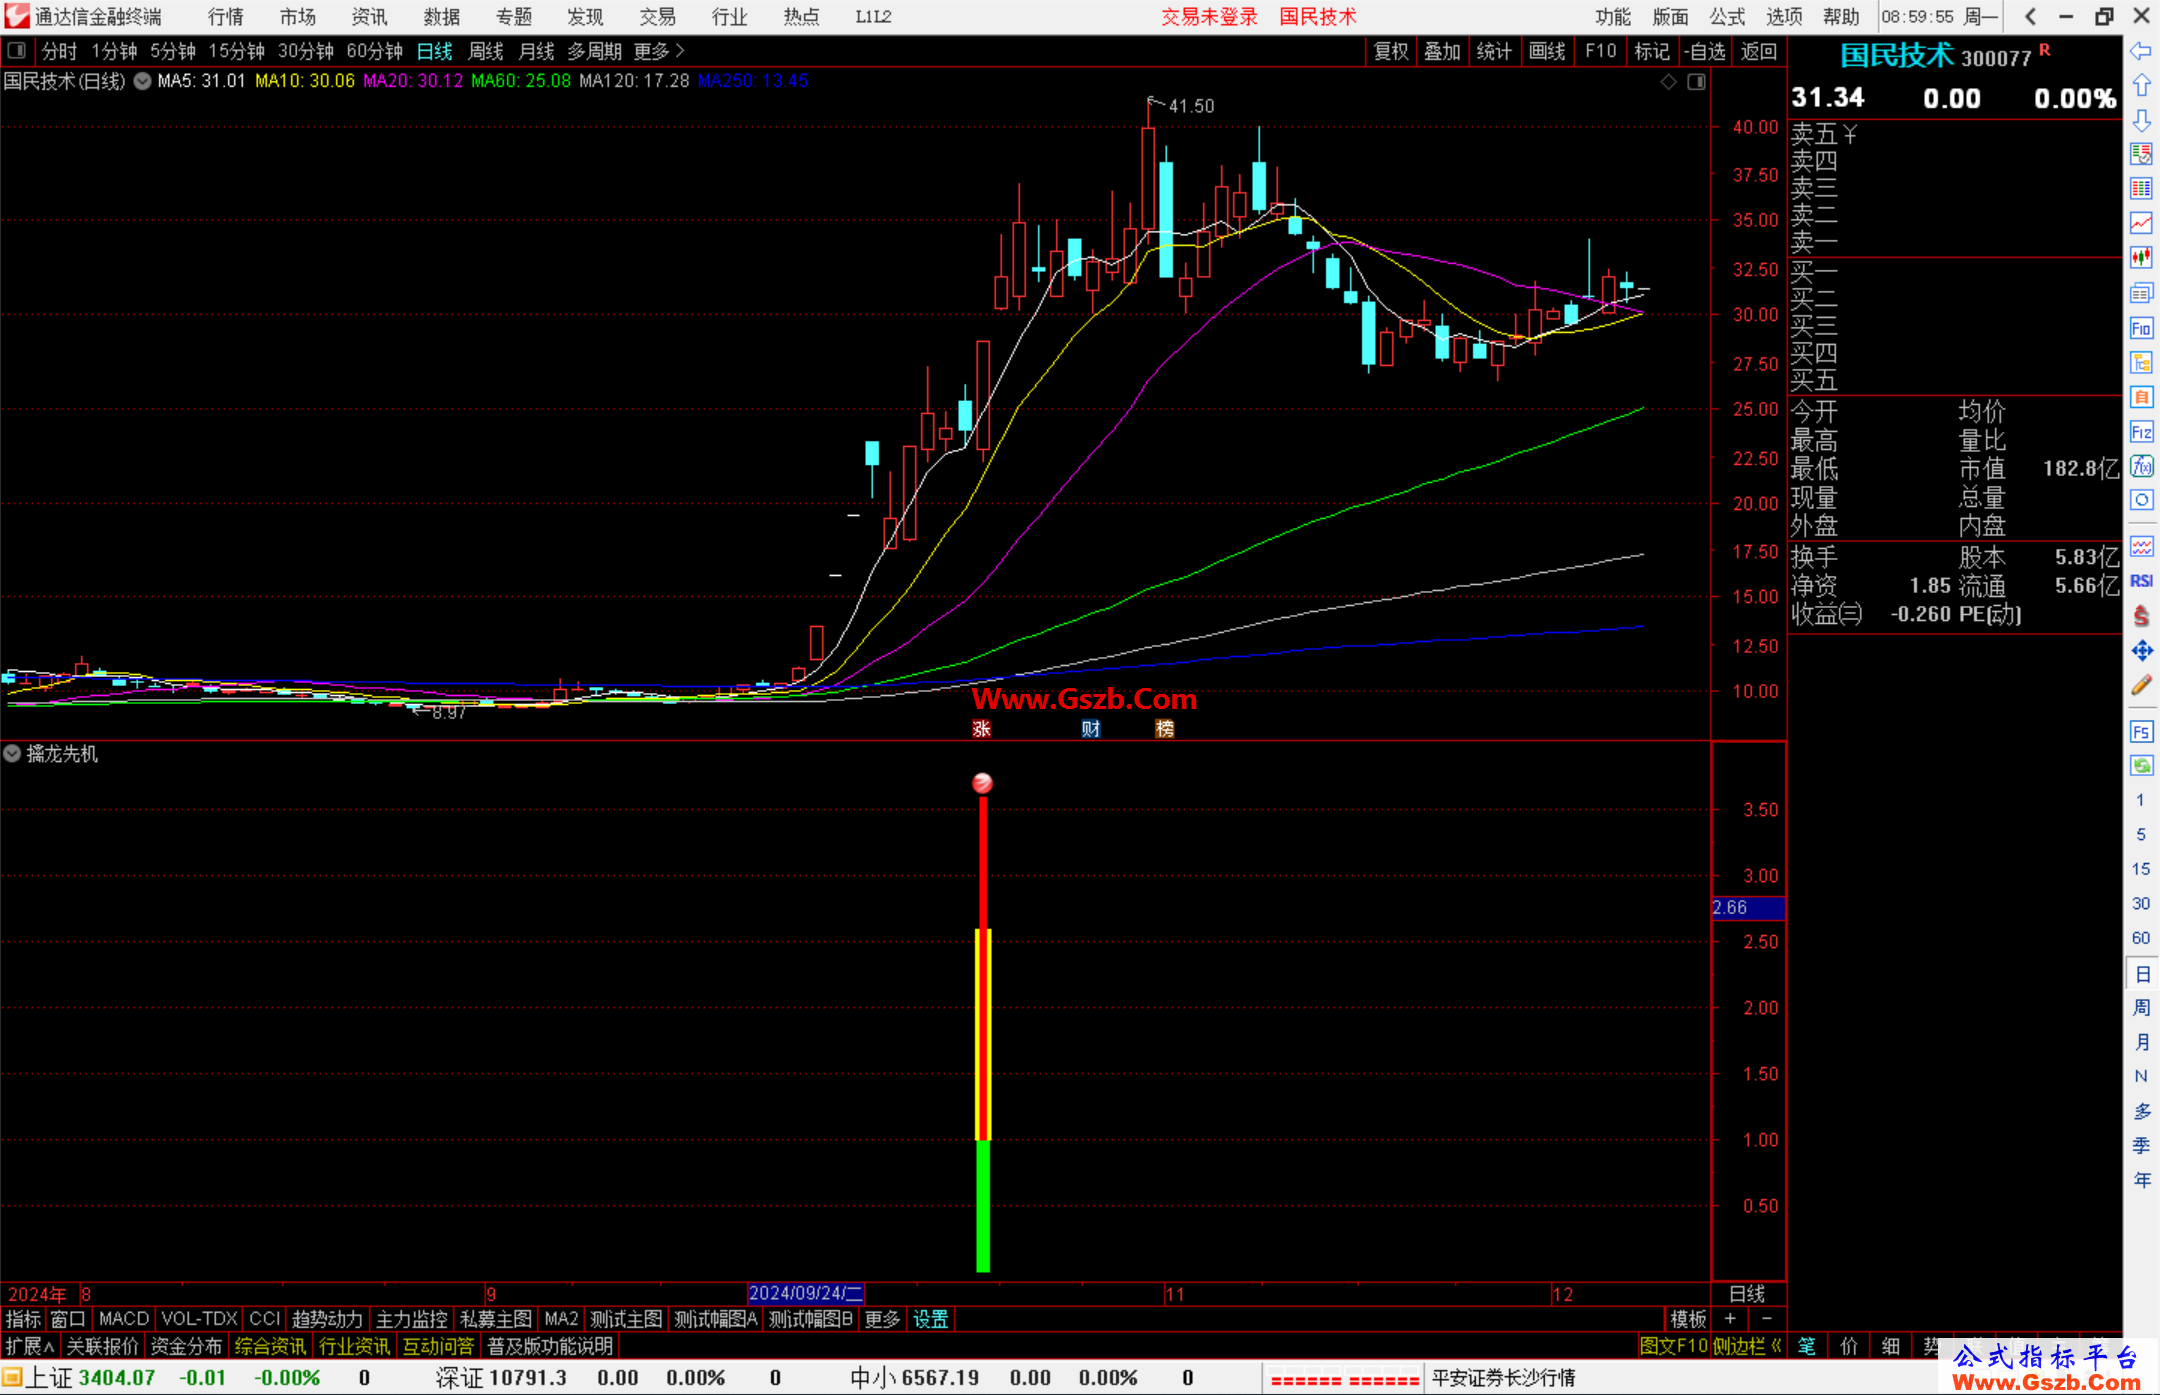Open the 复权 adjustment menu
The height and width of the screenshot is (1395, 2160).
[x=1391, y=51]
